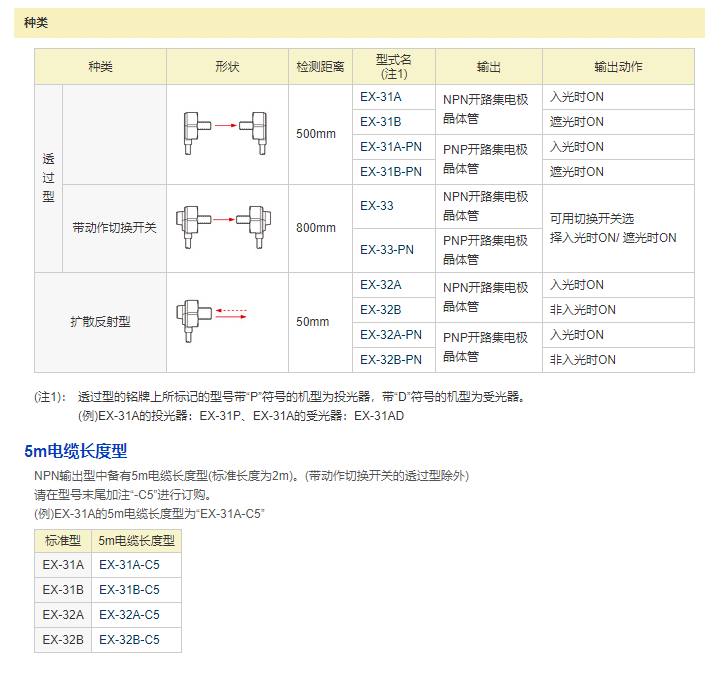
Task: Click the EX-33 model cell
Action: (x=376, y=205)
